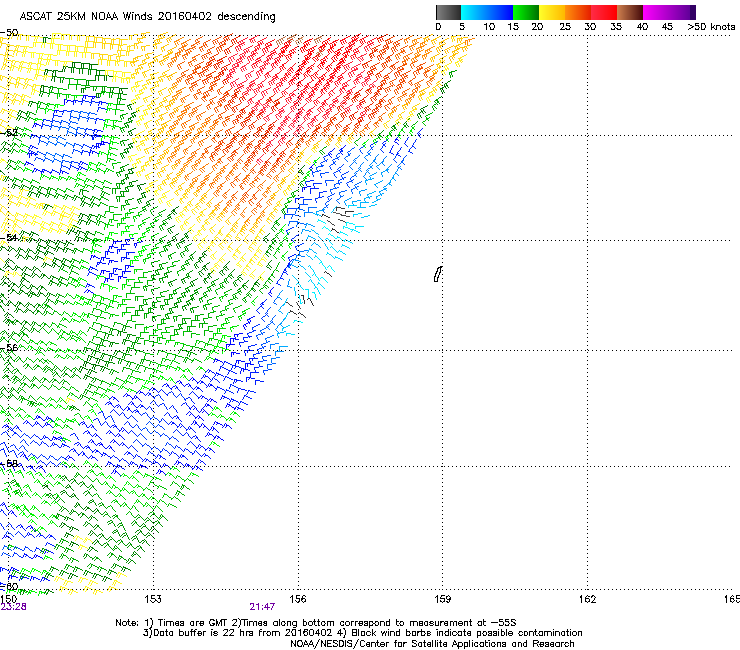Click the longitude label 153
Screen dimensions: 740x650
(x=153, y=599)
